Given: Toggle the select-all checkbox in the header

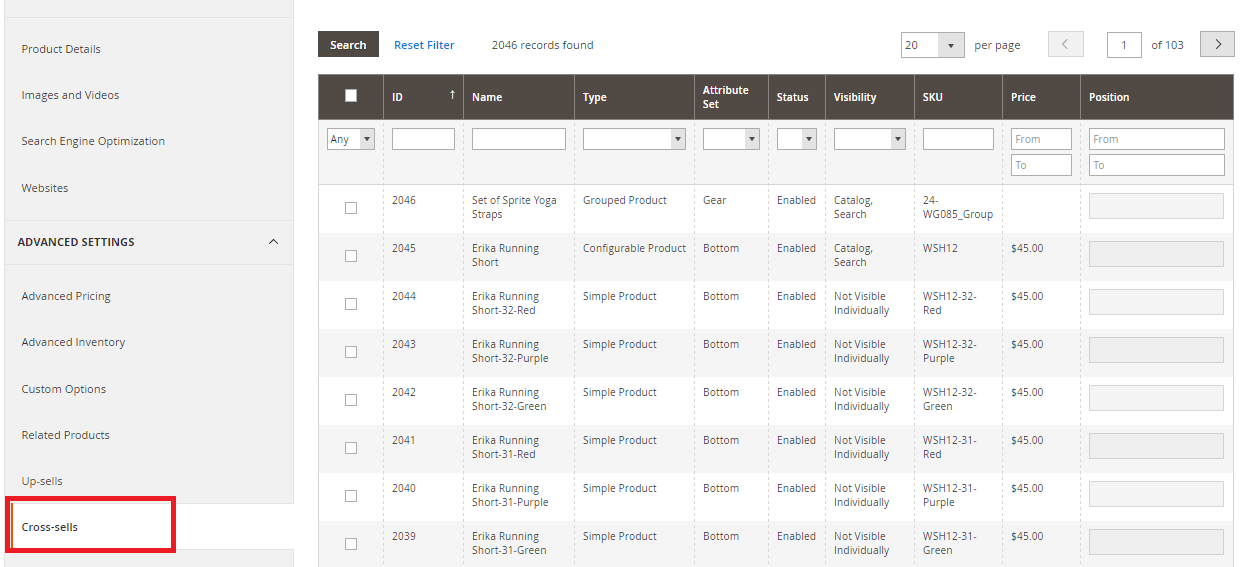Looking at the screenshot, I should (x=351, y=96).
